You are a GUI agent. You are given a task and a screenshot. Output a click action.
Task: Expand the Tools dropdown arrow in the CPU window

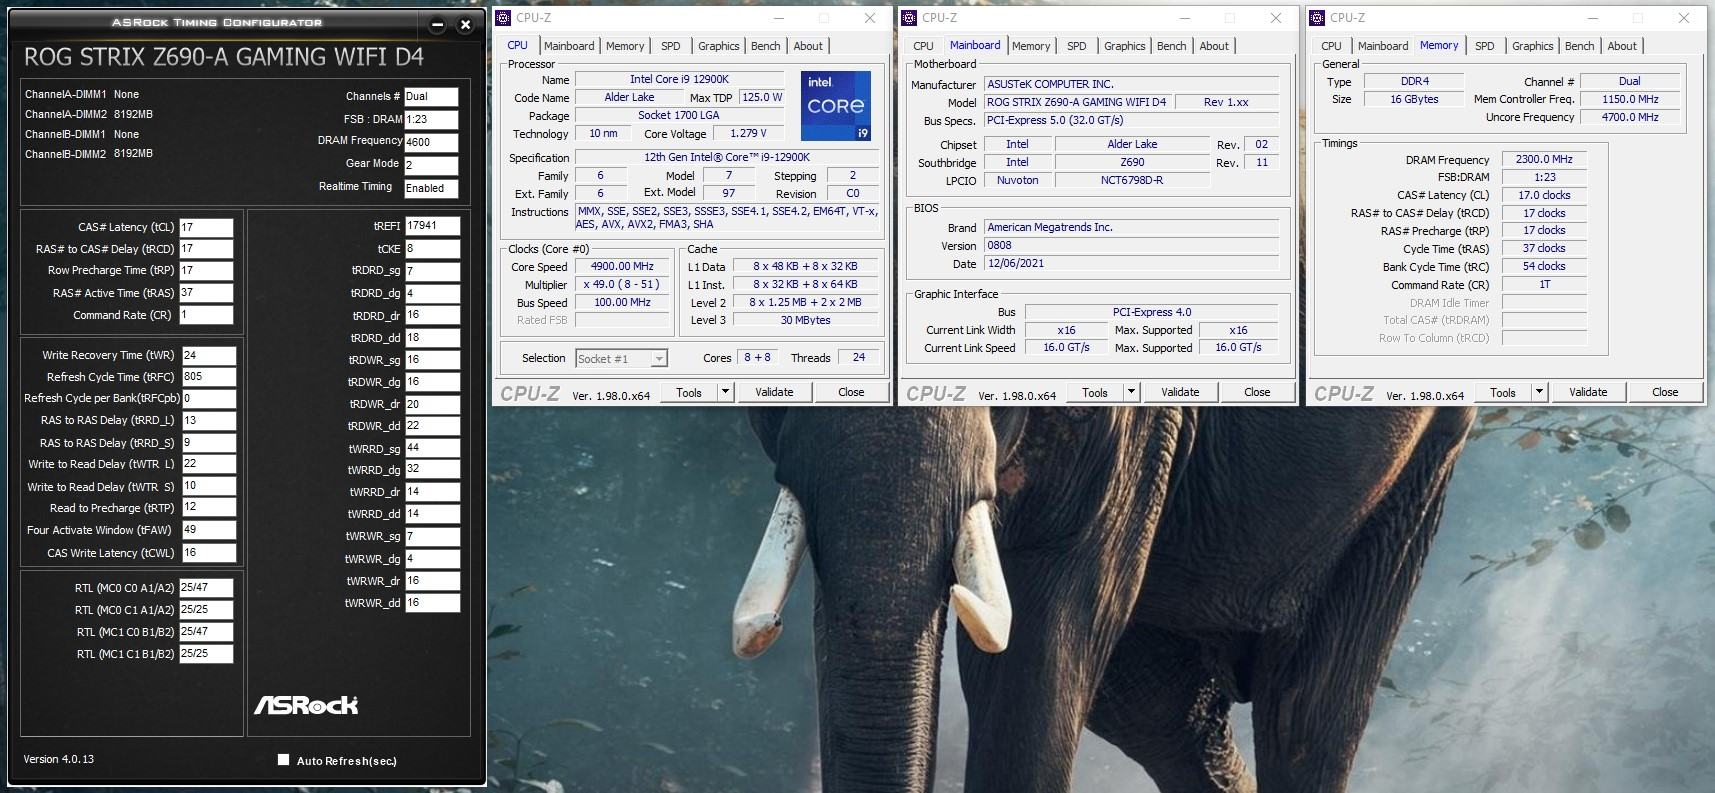[x=725, y=392]
